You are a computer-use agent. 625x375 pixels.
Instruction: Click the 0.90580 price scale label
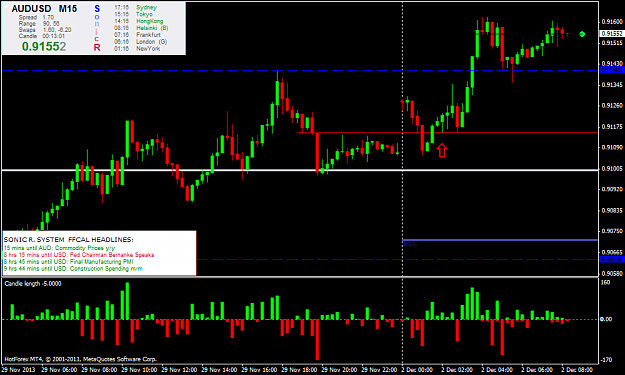click(x=612, y=274)
